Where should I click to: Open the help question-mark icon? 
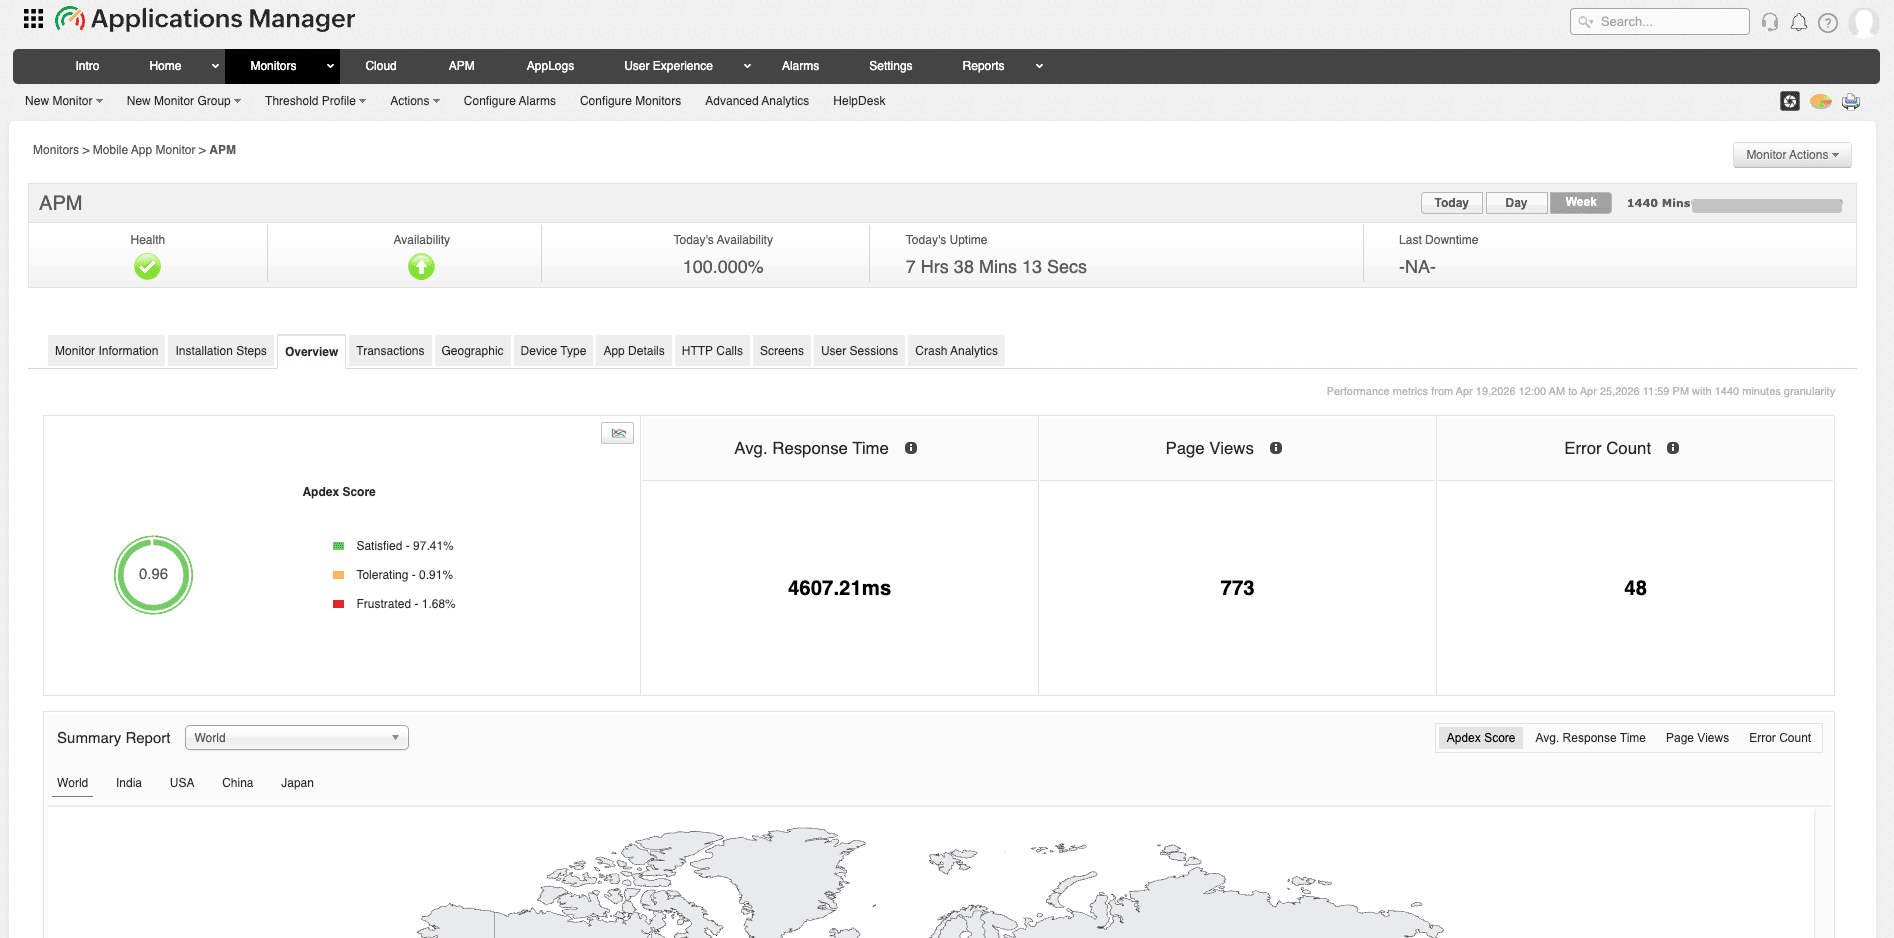(x=1828, y=22)
